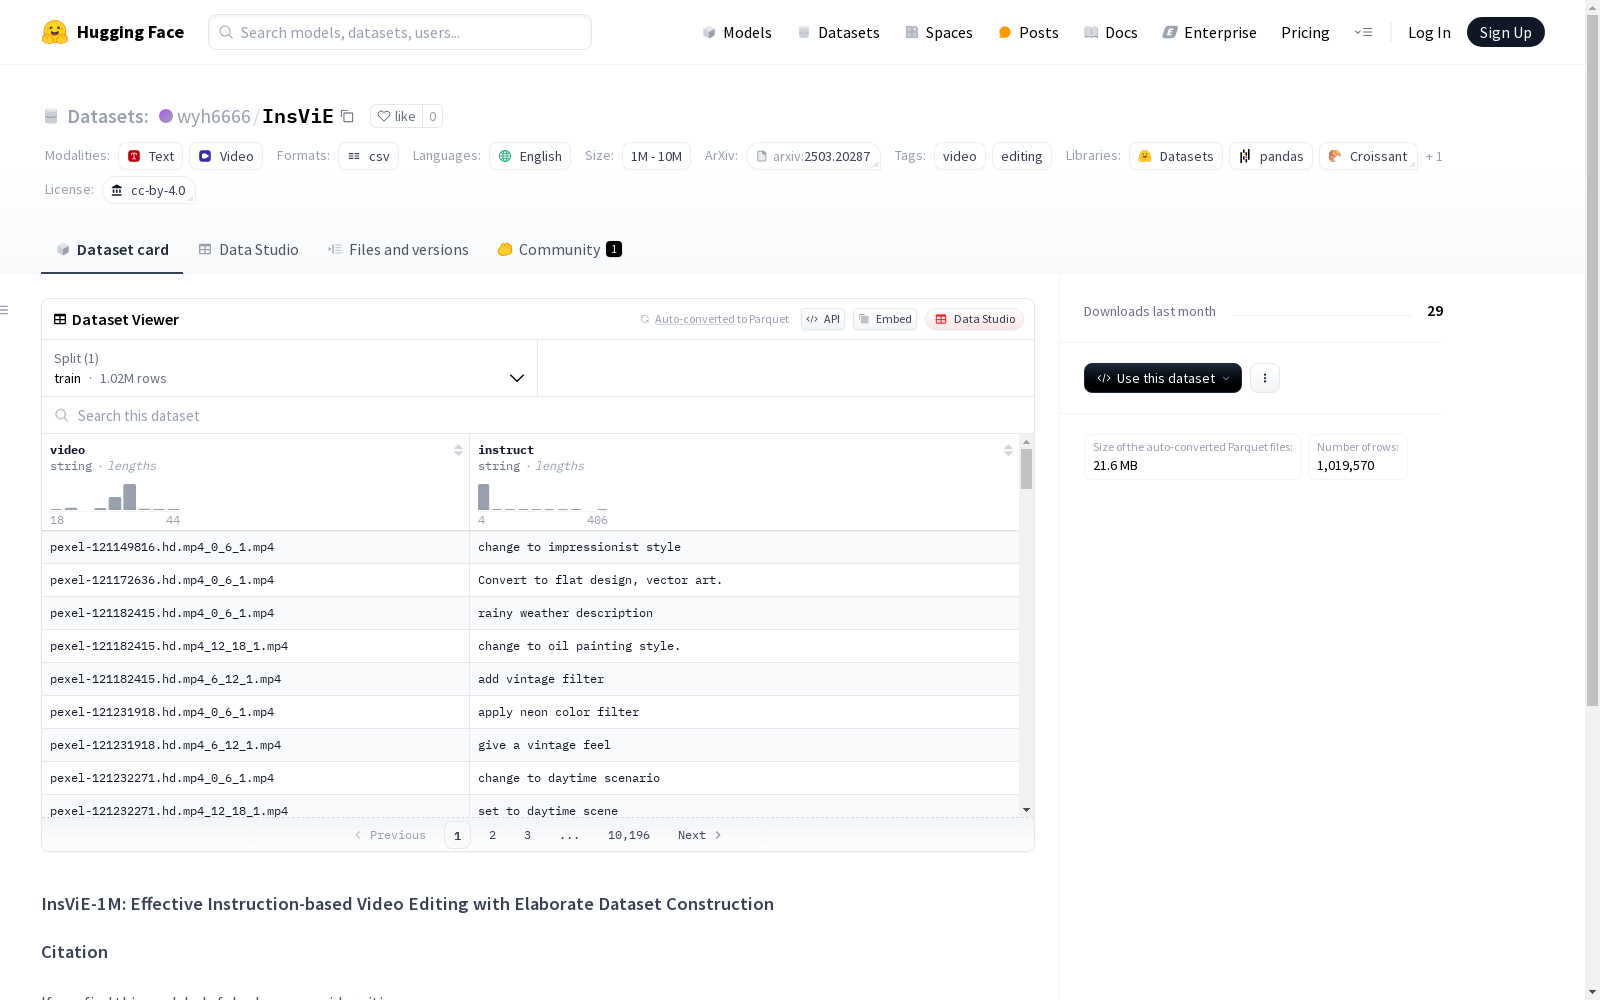Select the 1M - 10M size tag
Screen dimensions: 1600x1000
(656, 156)
